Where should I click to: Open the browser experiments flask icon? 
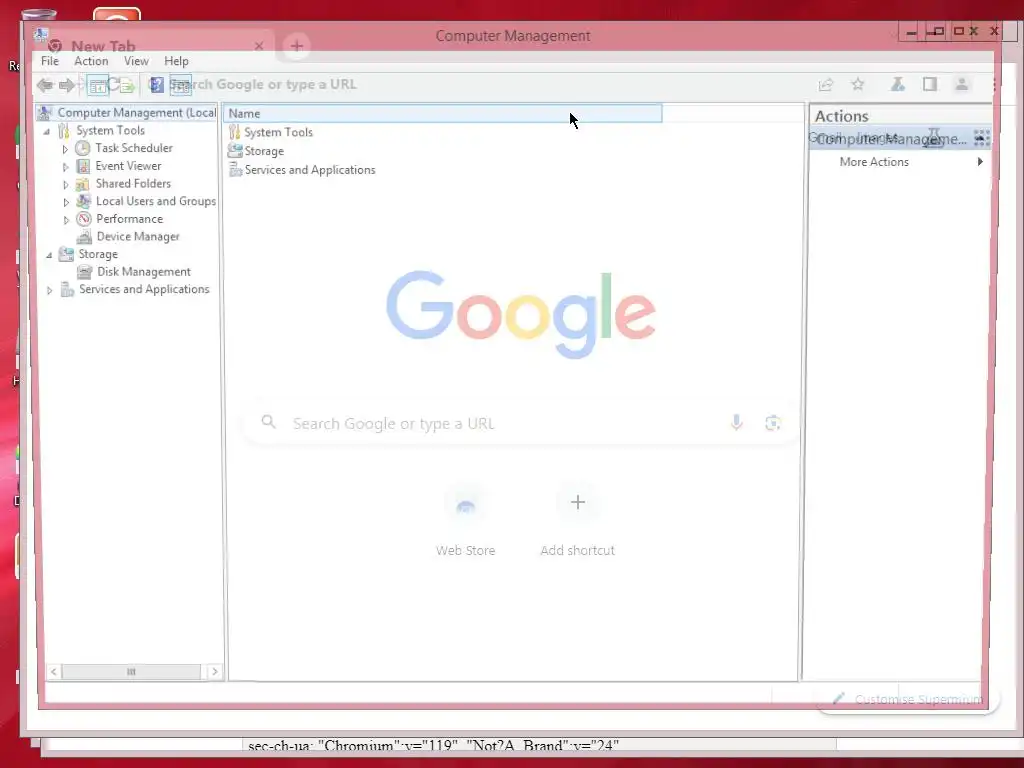pos(898,84)
